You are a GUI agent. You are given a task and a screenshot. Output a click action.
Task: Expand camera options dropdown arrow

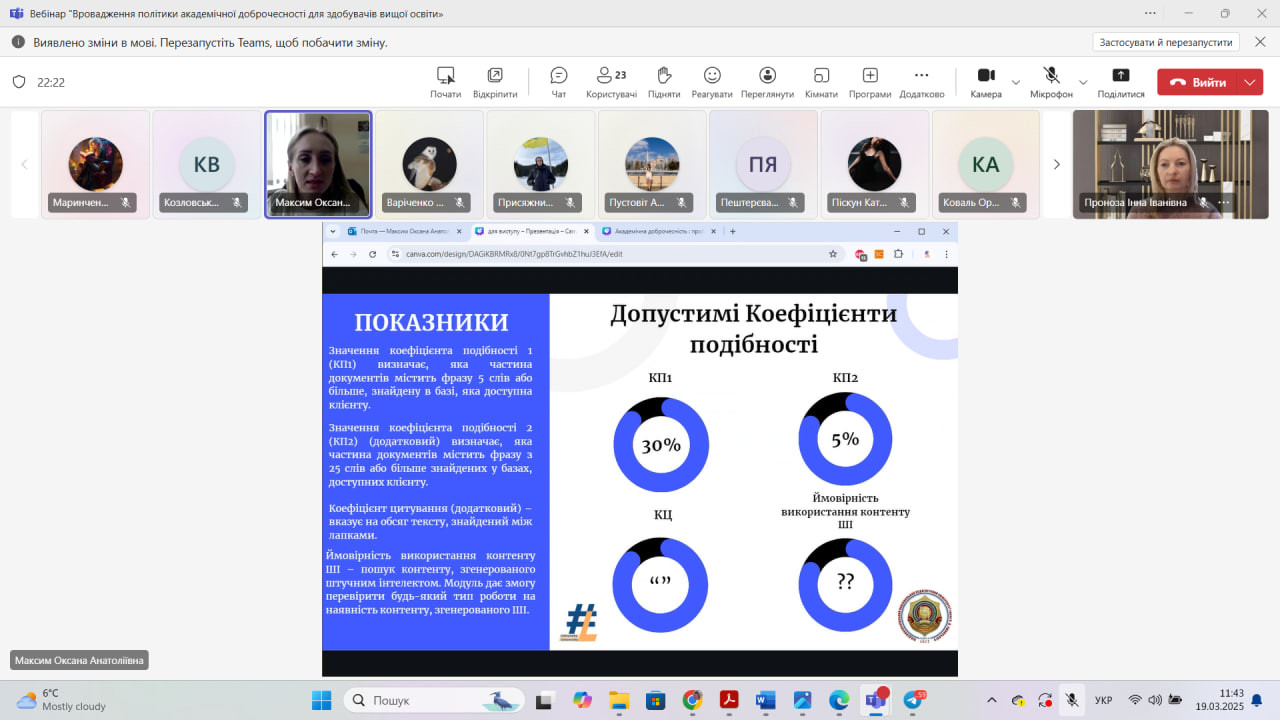coord(1016,82)
